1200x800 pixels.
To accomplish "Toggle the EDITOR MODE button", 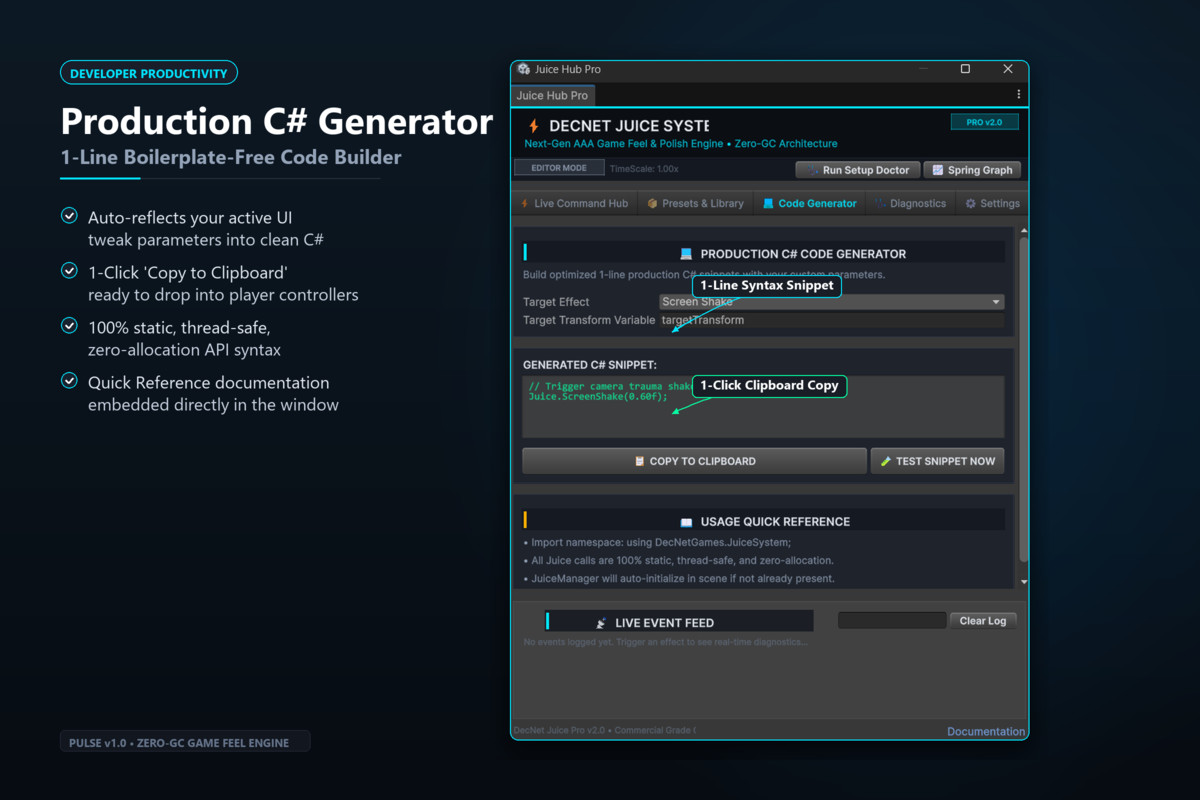I will (x=559, y=168).
